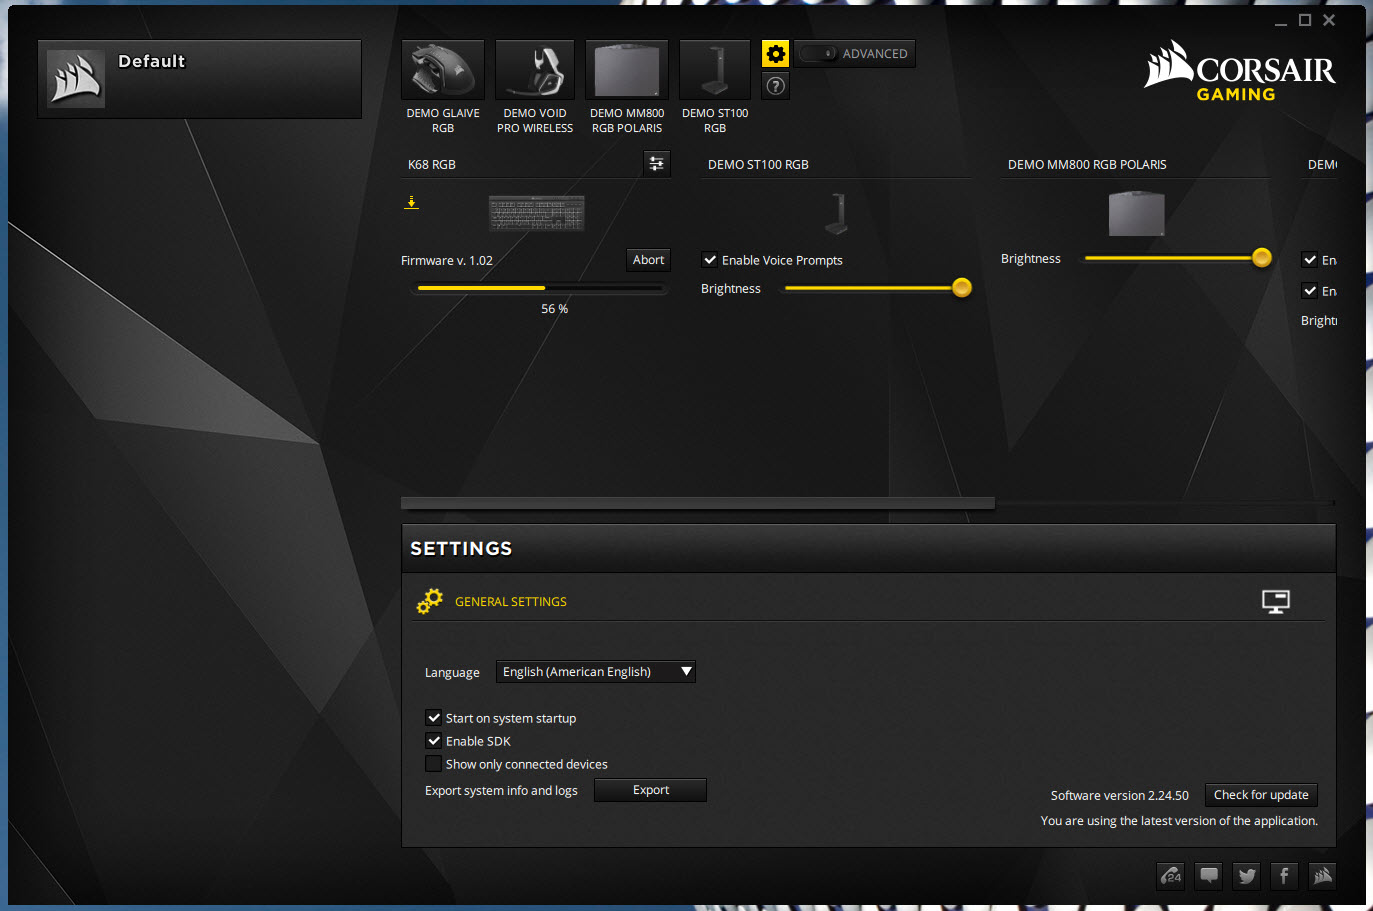Click the ST100 headset stand image in its panel

click(x=836, y=214)
